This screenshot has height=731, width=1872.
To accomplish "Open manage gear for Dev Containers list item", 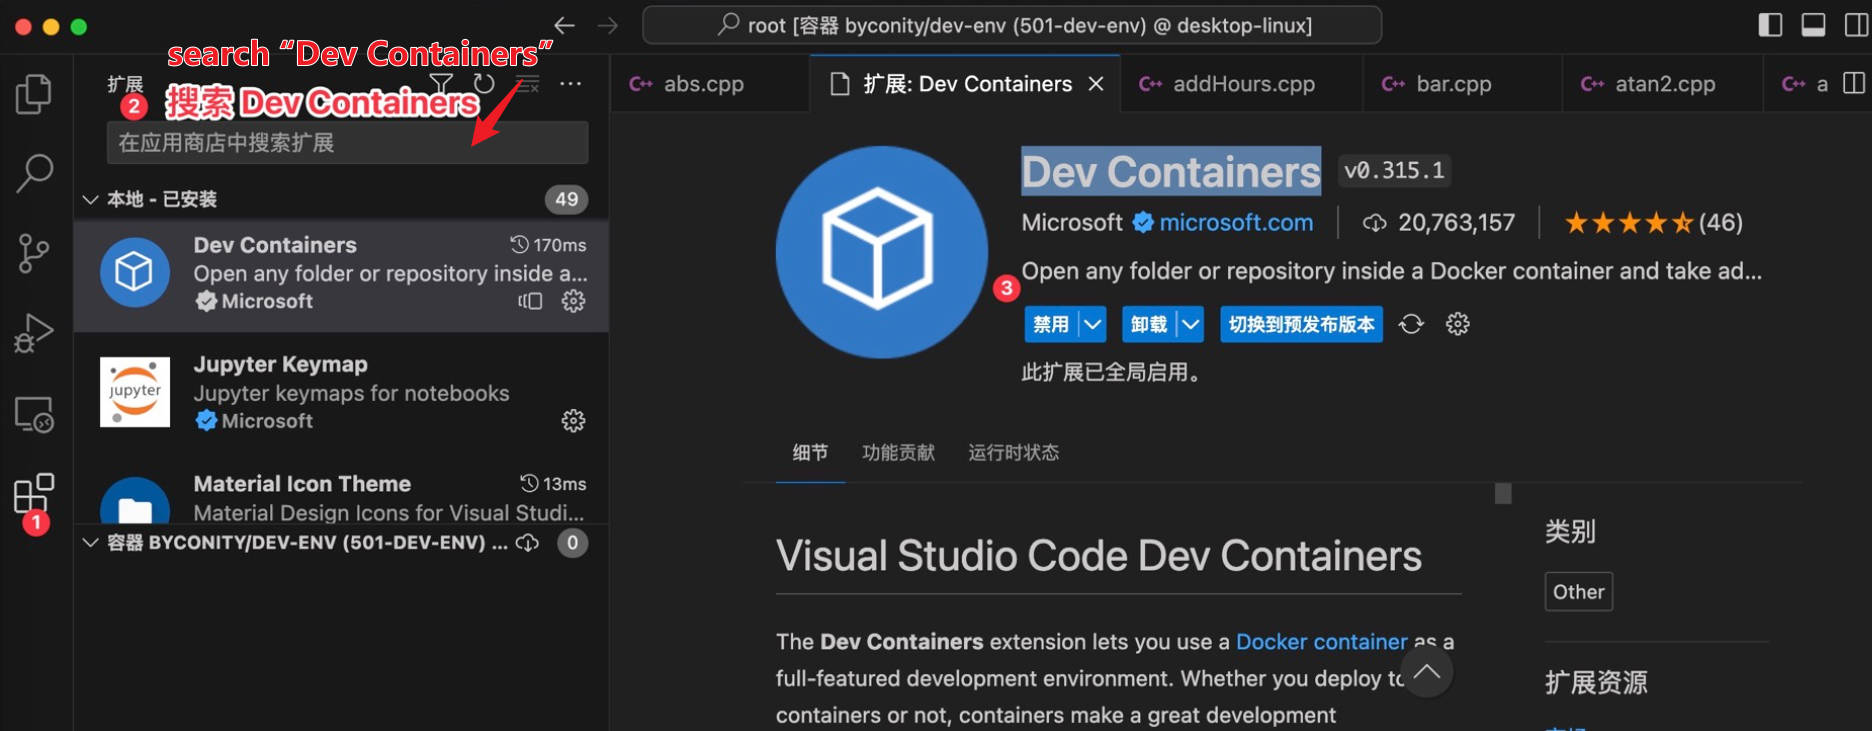I will [x=573, y=301].
